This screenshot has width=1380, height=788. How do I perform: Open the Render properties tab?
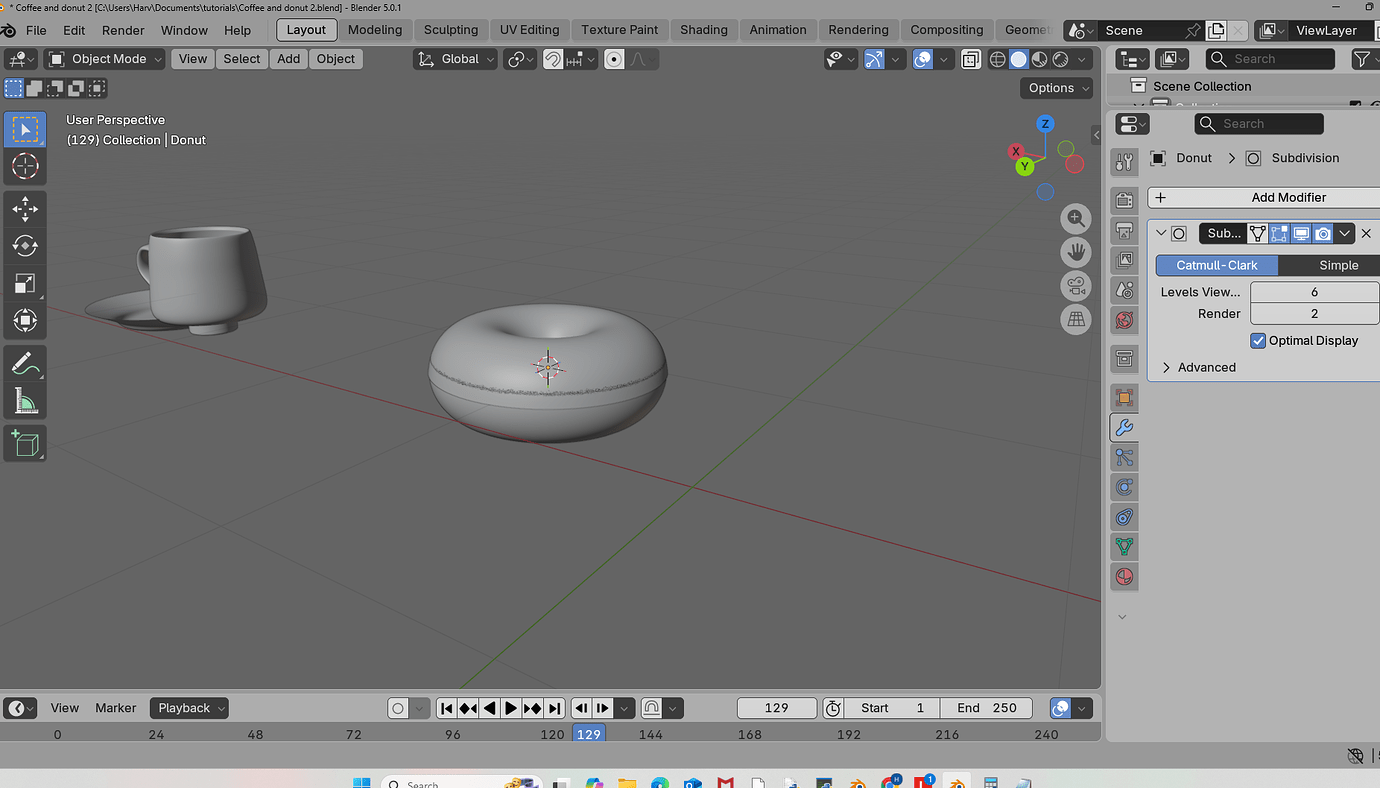coord(1124,201)
